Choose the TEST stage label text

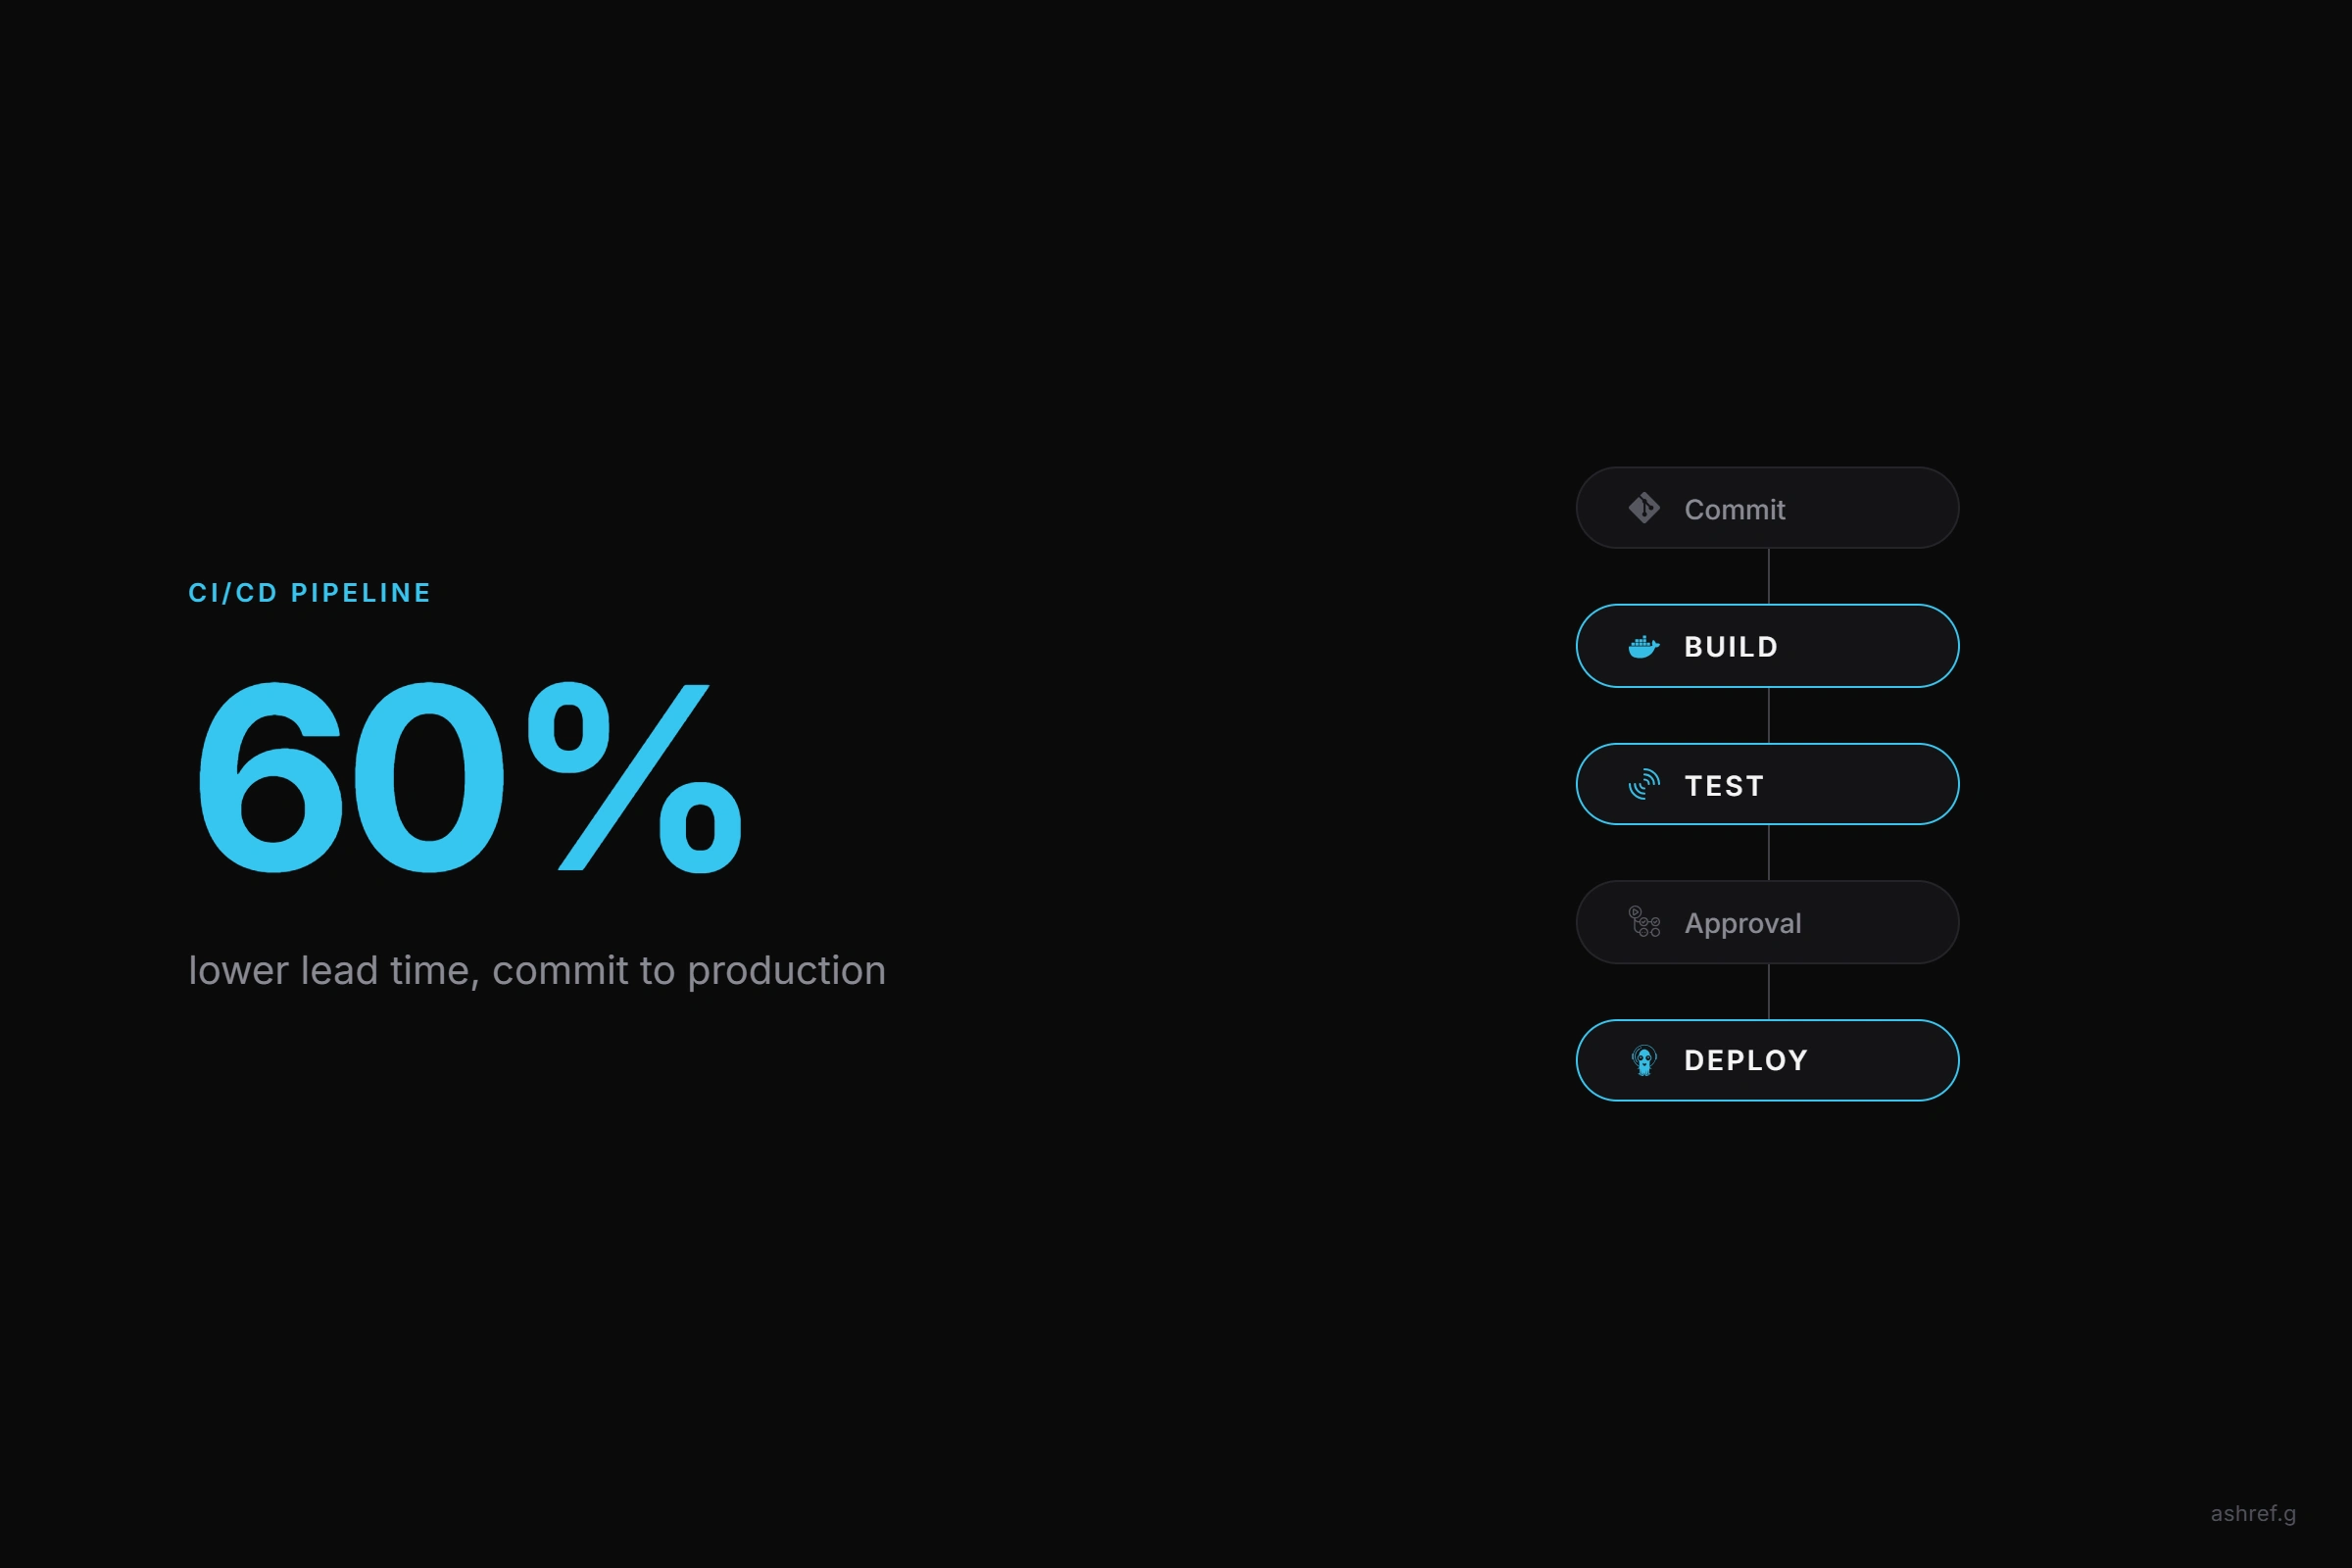click(x=1724, y=786)
